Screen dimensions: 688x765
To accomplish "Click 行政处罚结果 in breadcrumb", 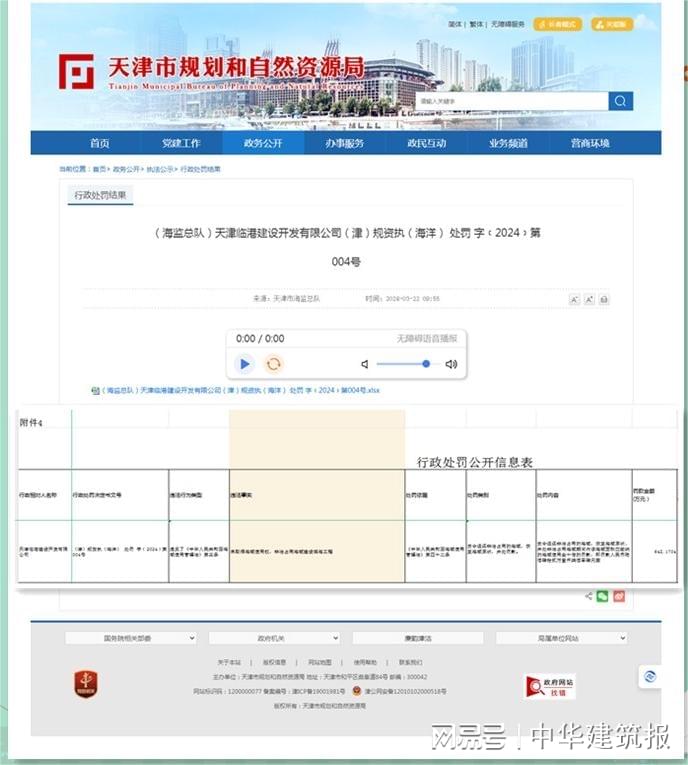I will point(201,169).
